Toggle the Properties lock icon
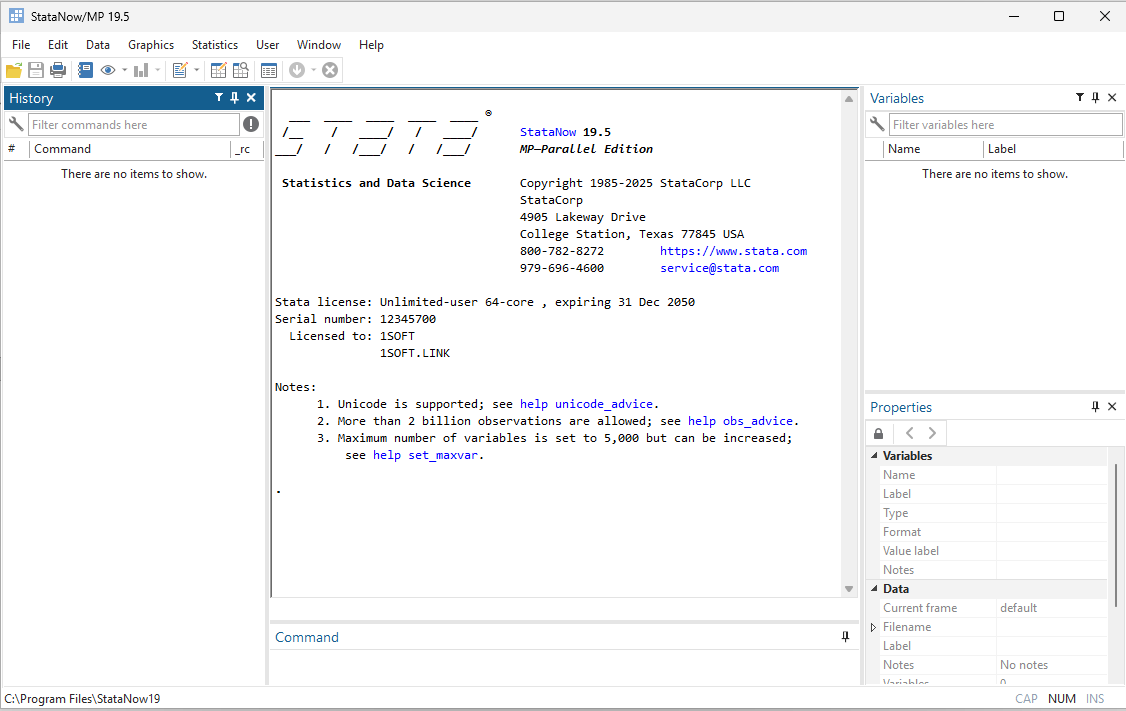Image resolution: width=1126 pixels, height=711 pixels. 878,433
